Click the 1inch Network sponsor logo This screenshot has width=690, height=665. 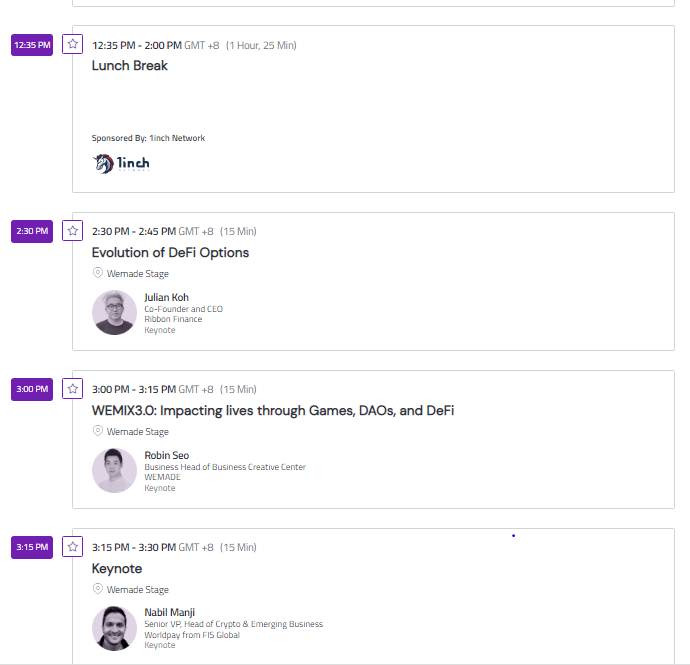[x=121, y=164]
